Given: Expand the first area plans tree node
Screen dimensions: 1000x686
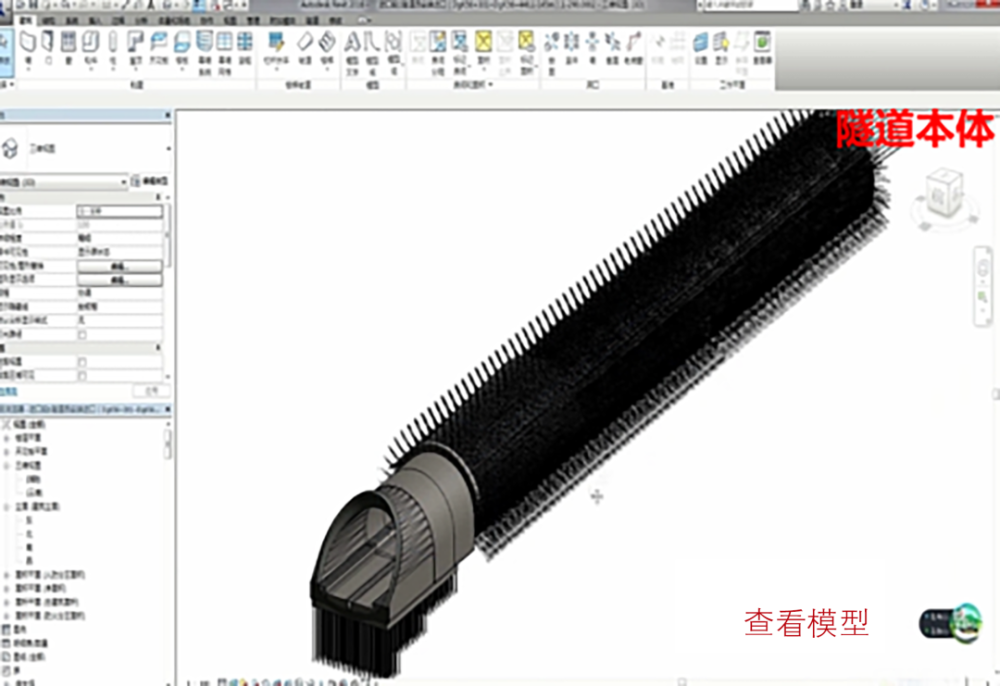Looking at the screenshot, I should 7,575.
